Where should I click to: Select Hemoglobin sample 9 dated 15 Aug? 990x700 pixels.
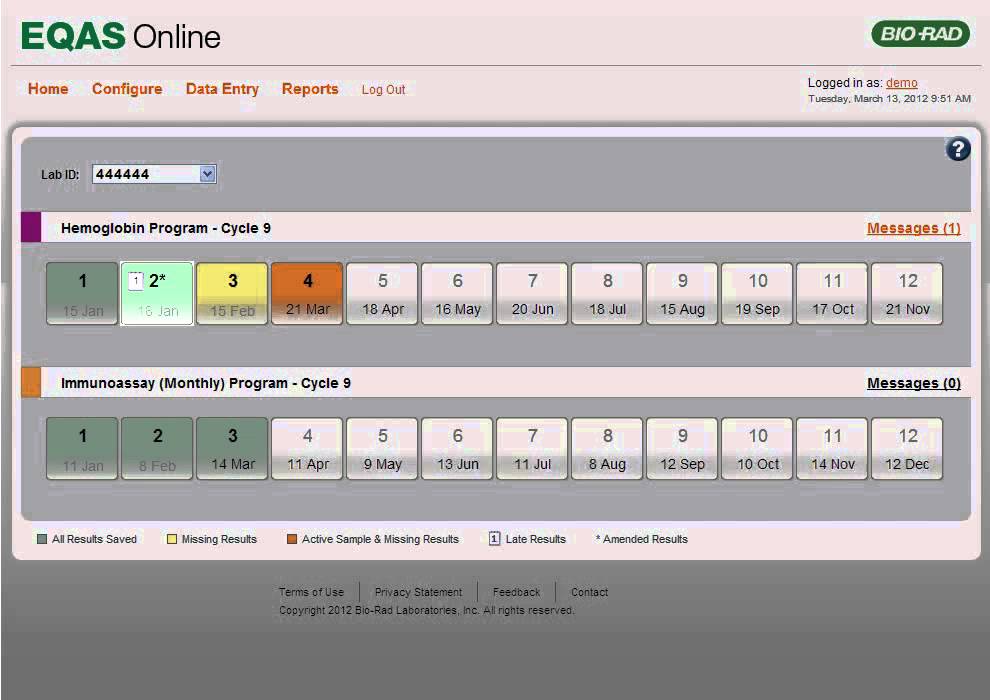[683, 294]
